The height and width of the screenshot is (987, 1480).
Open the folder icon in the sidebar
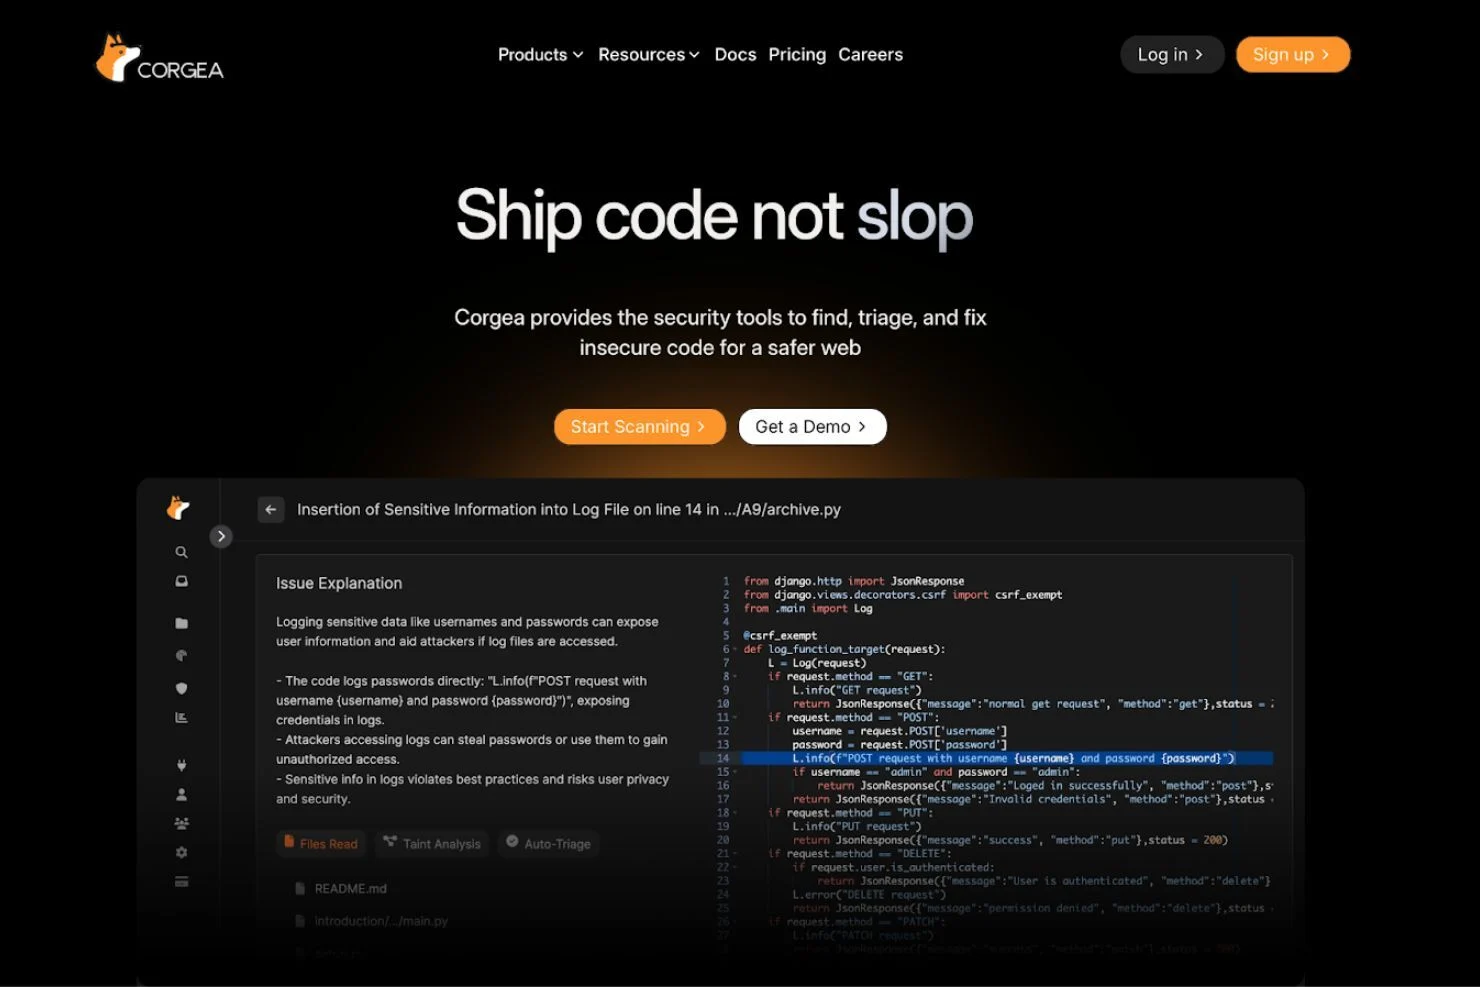click(181, 623)
